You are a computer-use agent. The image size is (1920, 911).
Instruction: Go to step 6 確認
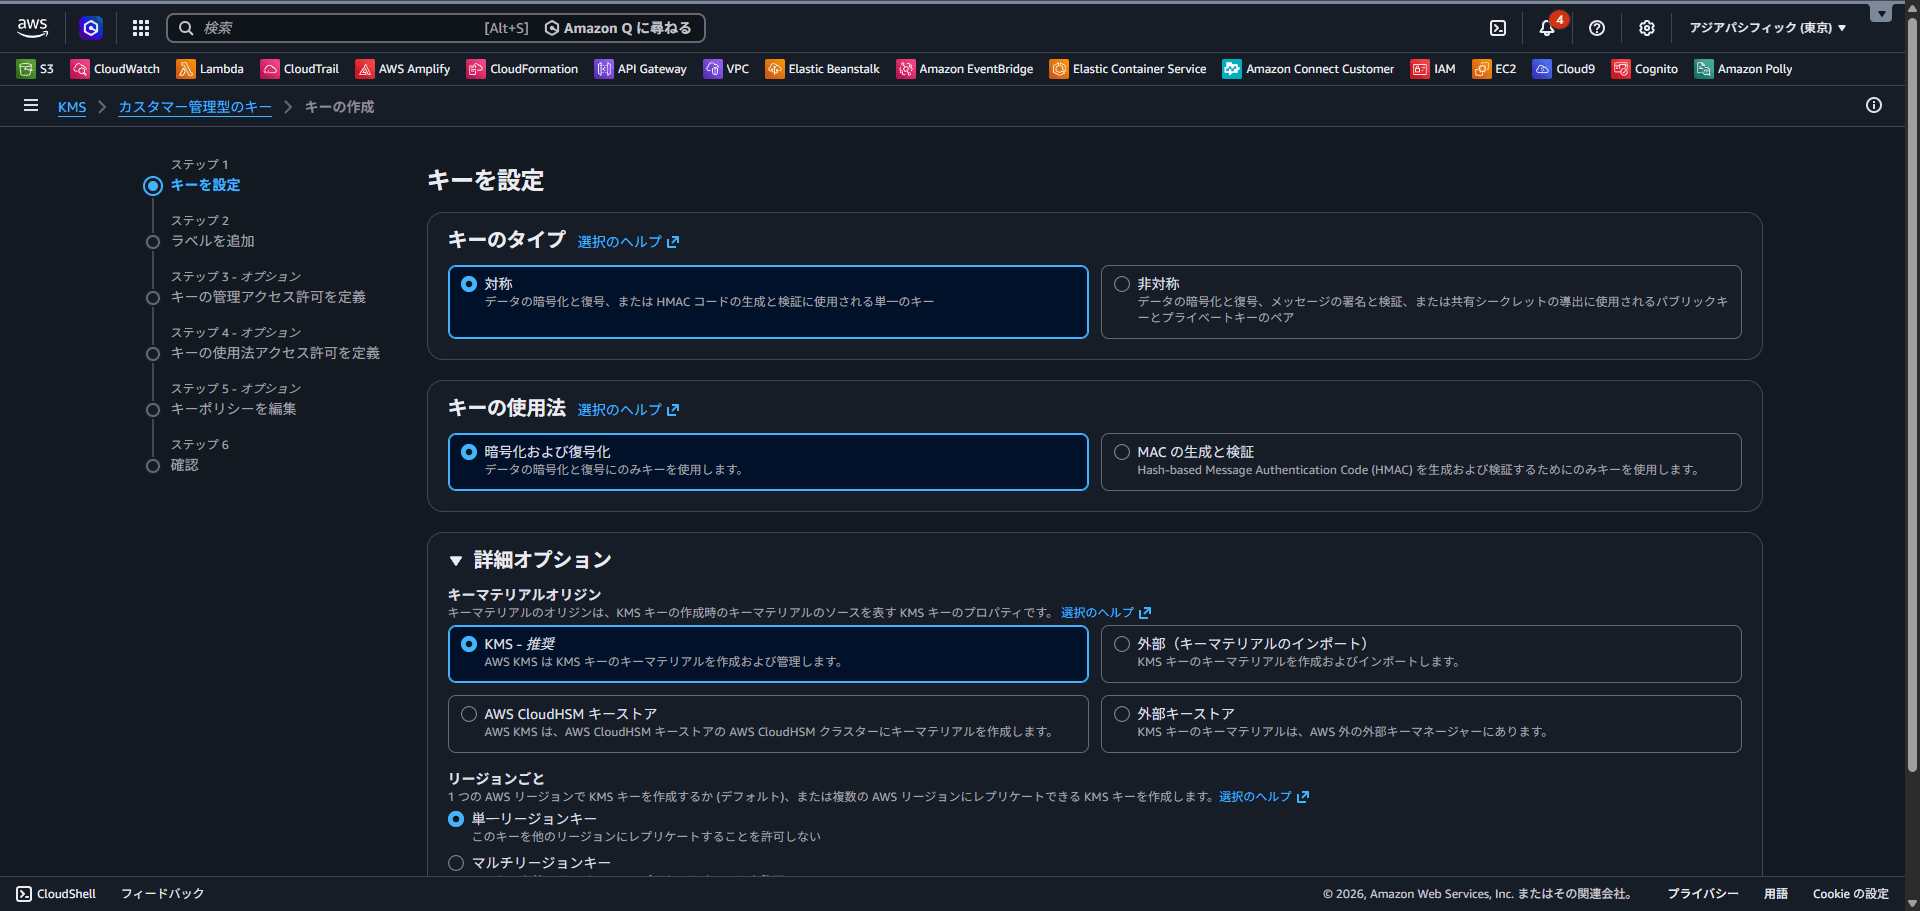point(184,465)
